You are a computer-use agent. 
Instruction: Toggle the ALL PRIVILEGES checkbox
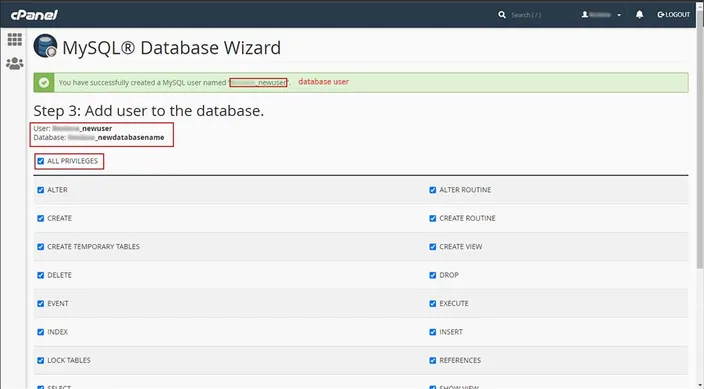tap(41, 161)
